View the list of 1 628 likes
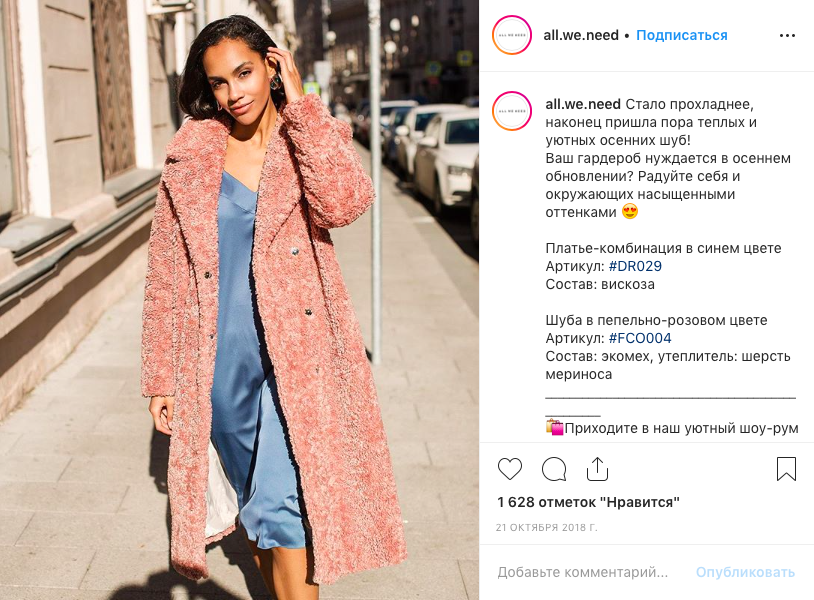 [588, 502]
